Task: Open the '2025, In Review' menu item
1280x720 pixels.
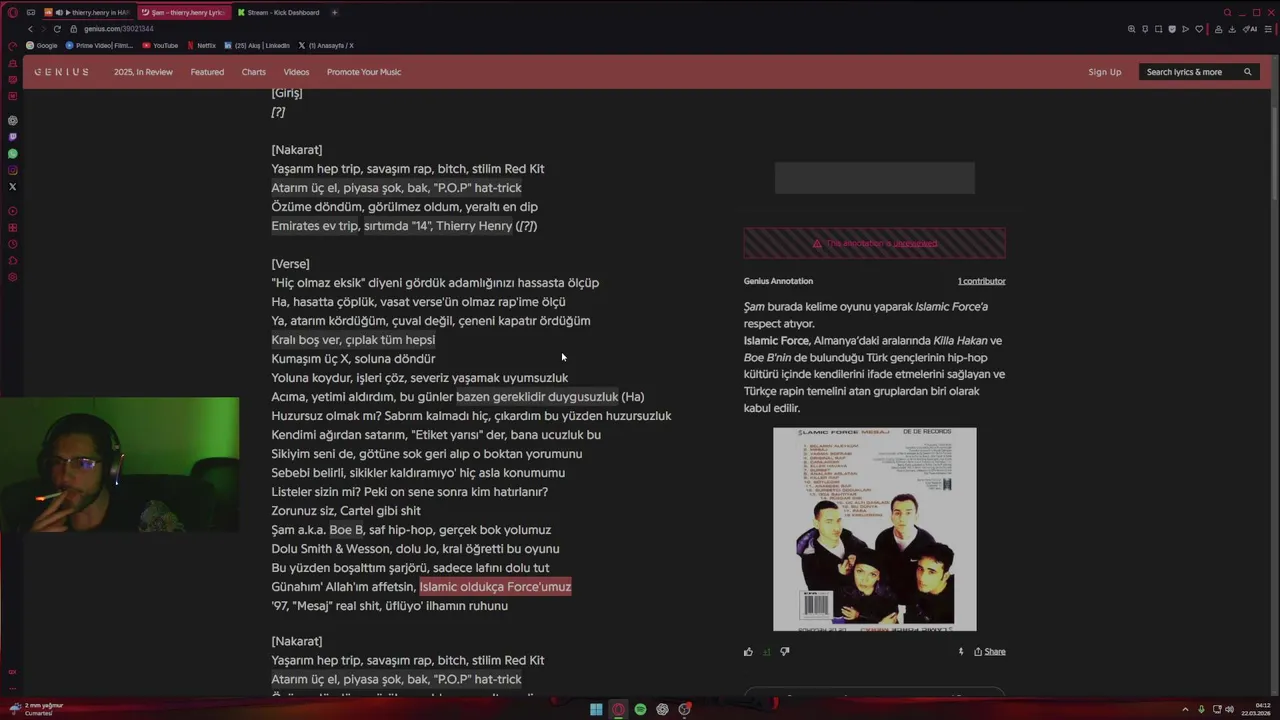Action: 143,72
